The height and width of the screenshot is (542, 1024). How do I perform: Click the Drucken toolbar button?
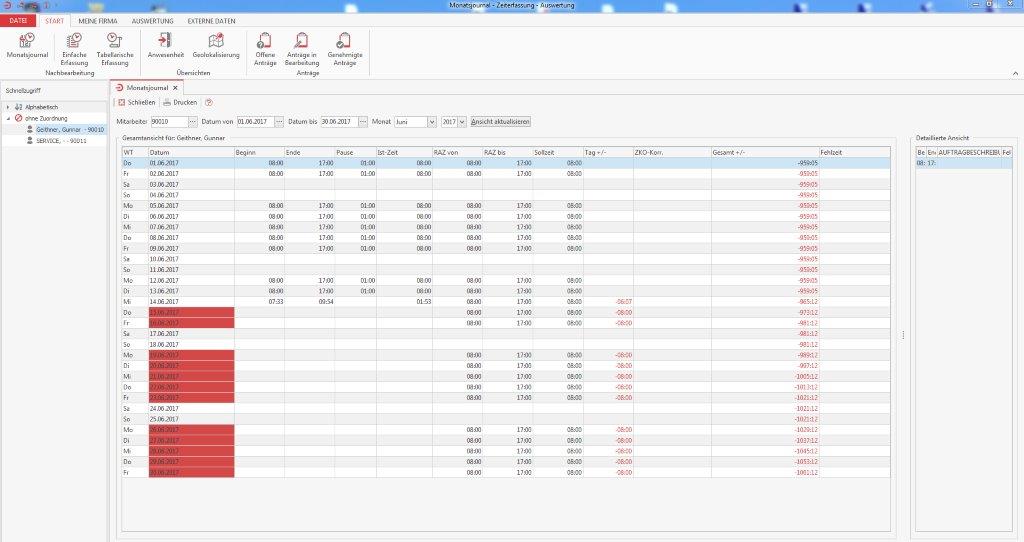(180, 103)
